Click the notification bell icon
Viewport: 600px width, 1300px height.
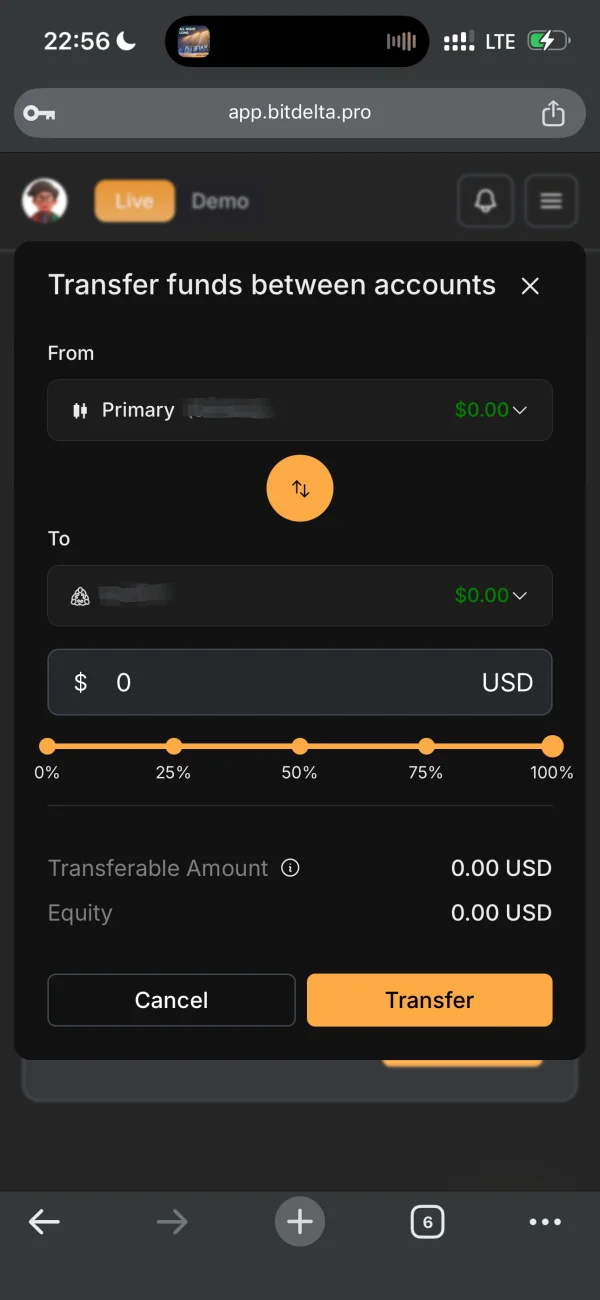click(485, 201)
